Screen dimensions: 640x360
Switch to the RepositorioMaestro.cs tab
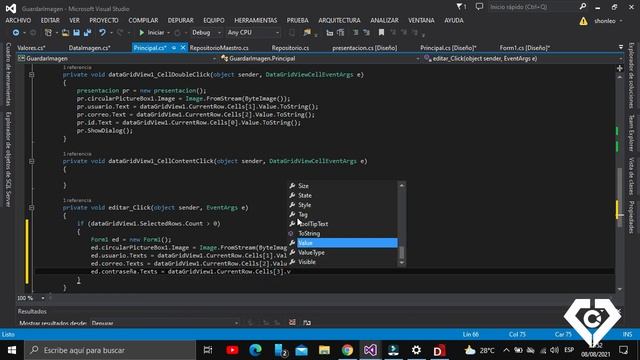tap(219, 48)
